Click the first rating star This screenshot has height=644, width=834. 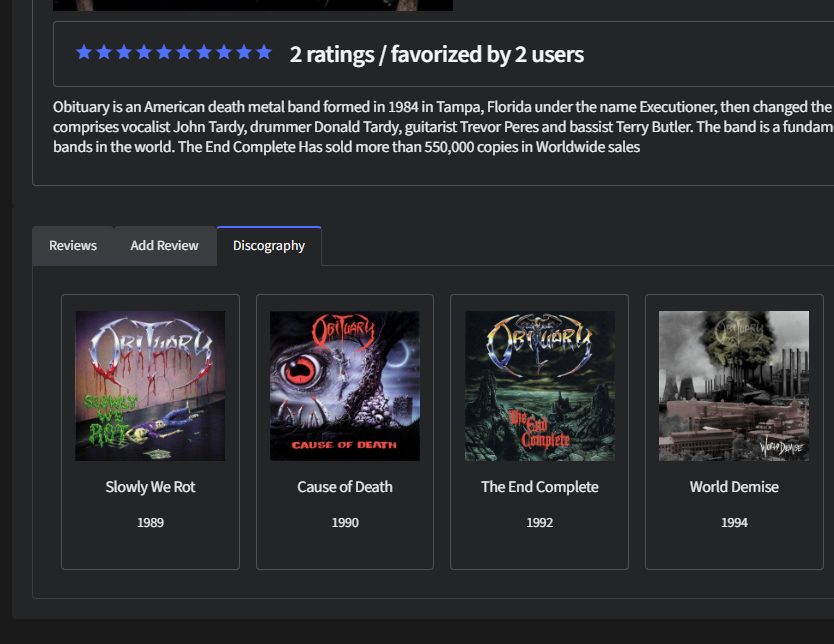click(85, 53)
